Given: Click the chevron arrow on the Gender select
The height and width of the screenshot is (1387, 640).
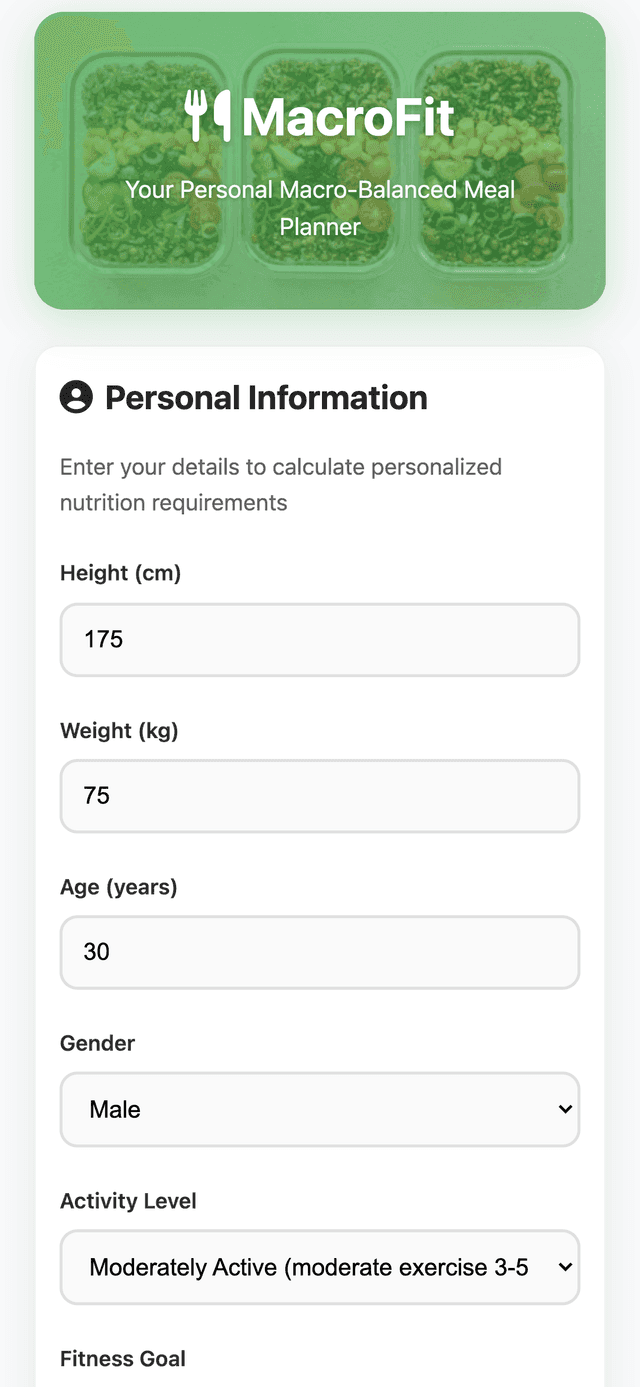Looking at the screenshot, I should coord(565,1109).
